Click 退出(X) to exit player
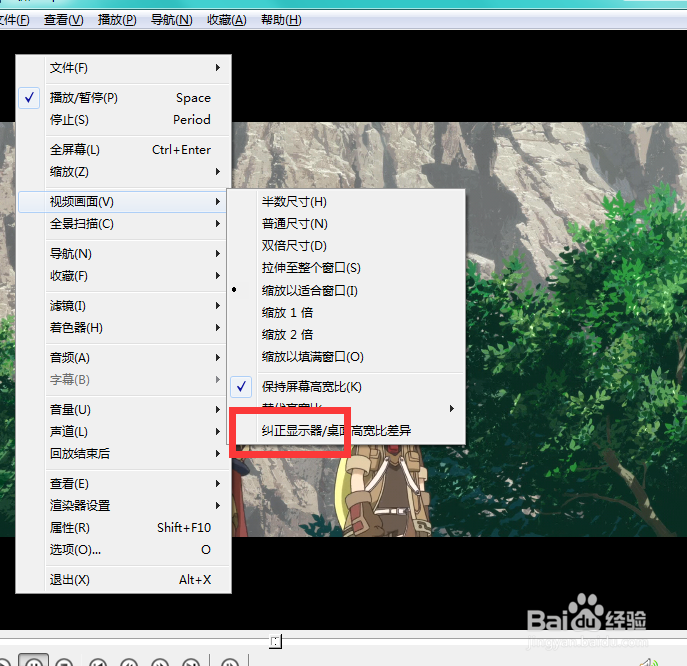This screenshot has width=687, height=666. tap(124, 580)
